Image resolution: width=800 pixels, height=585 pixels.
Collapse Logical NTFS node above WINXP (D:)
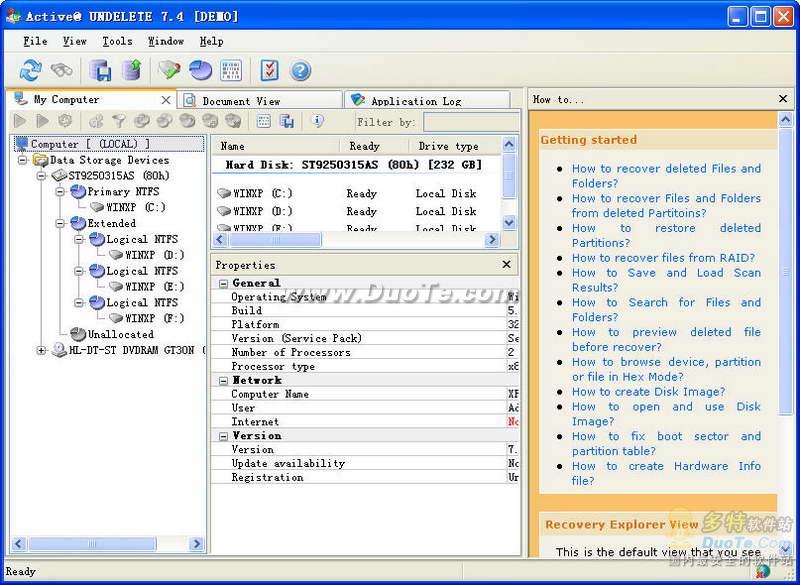tap(79, 239)
